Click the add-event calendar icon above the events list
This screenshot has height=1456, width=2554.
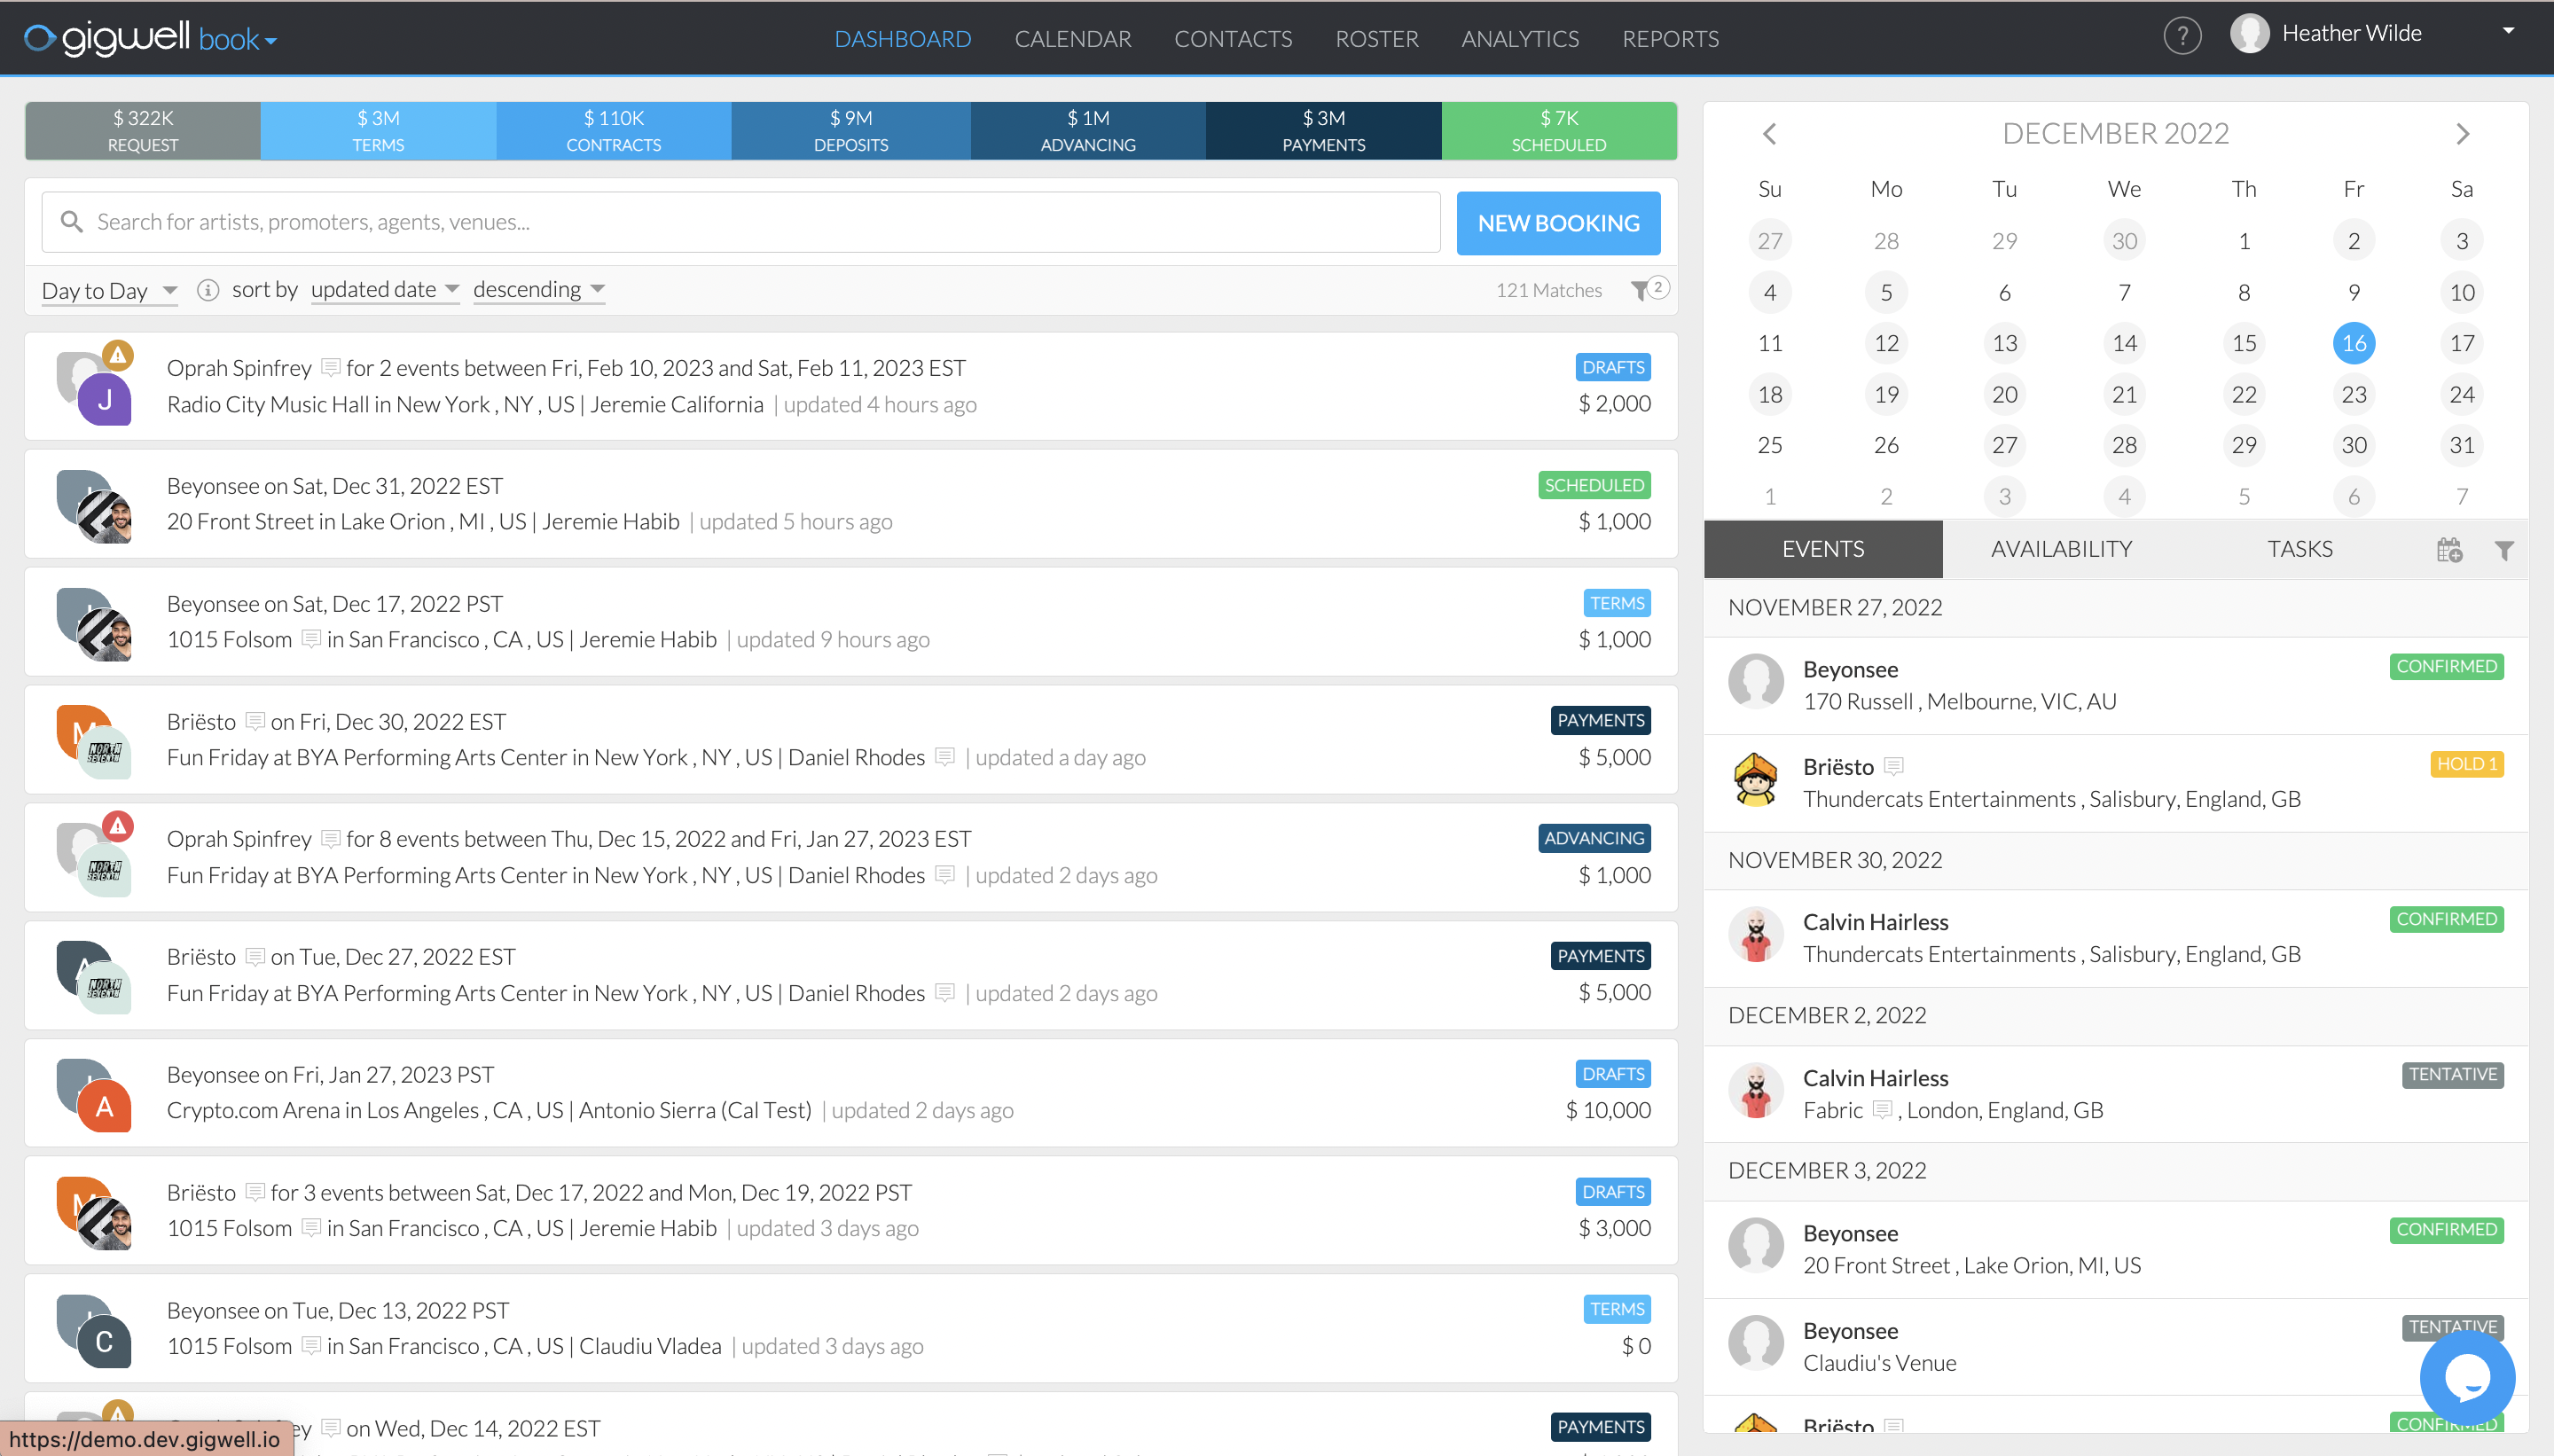[2449, 549]
